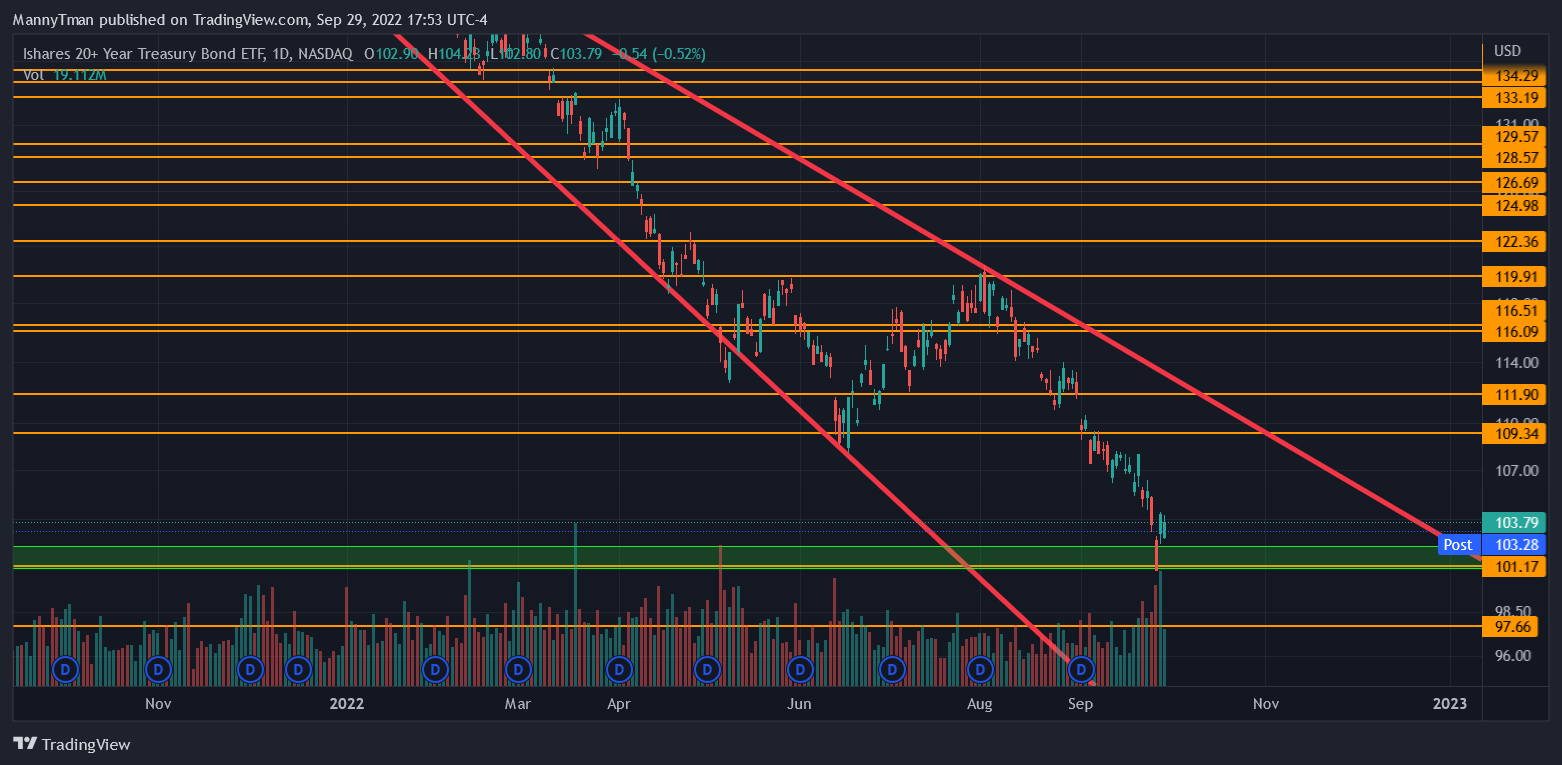
Task: Click the 128.57 price level label
Action: pos(1514,158)
